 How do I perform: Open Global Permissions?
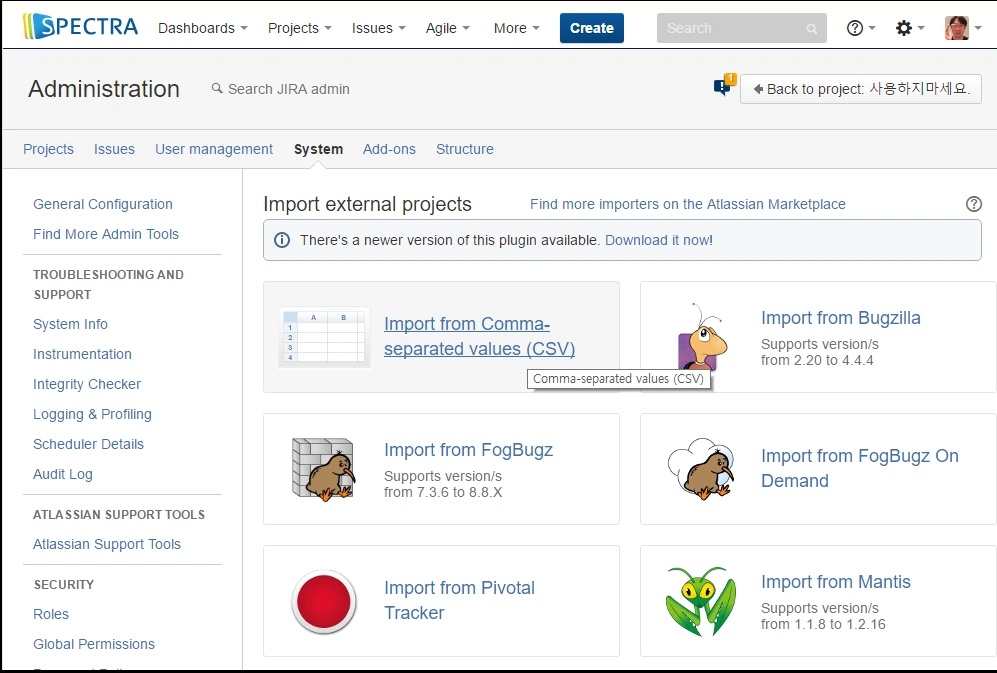point(94,644)
